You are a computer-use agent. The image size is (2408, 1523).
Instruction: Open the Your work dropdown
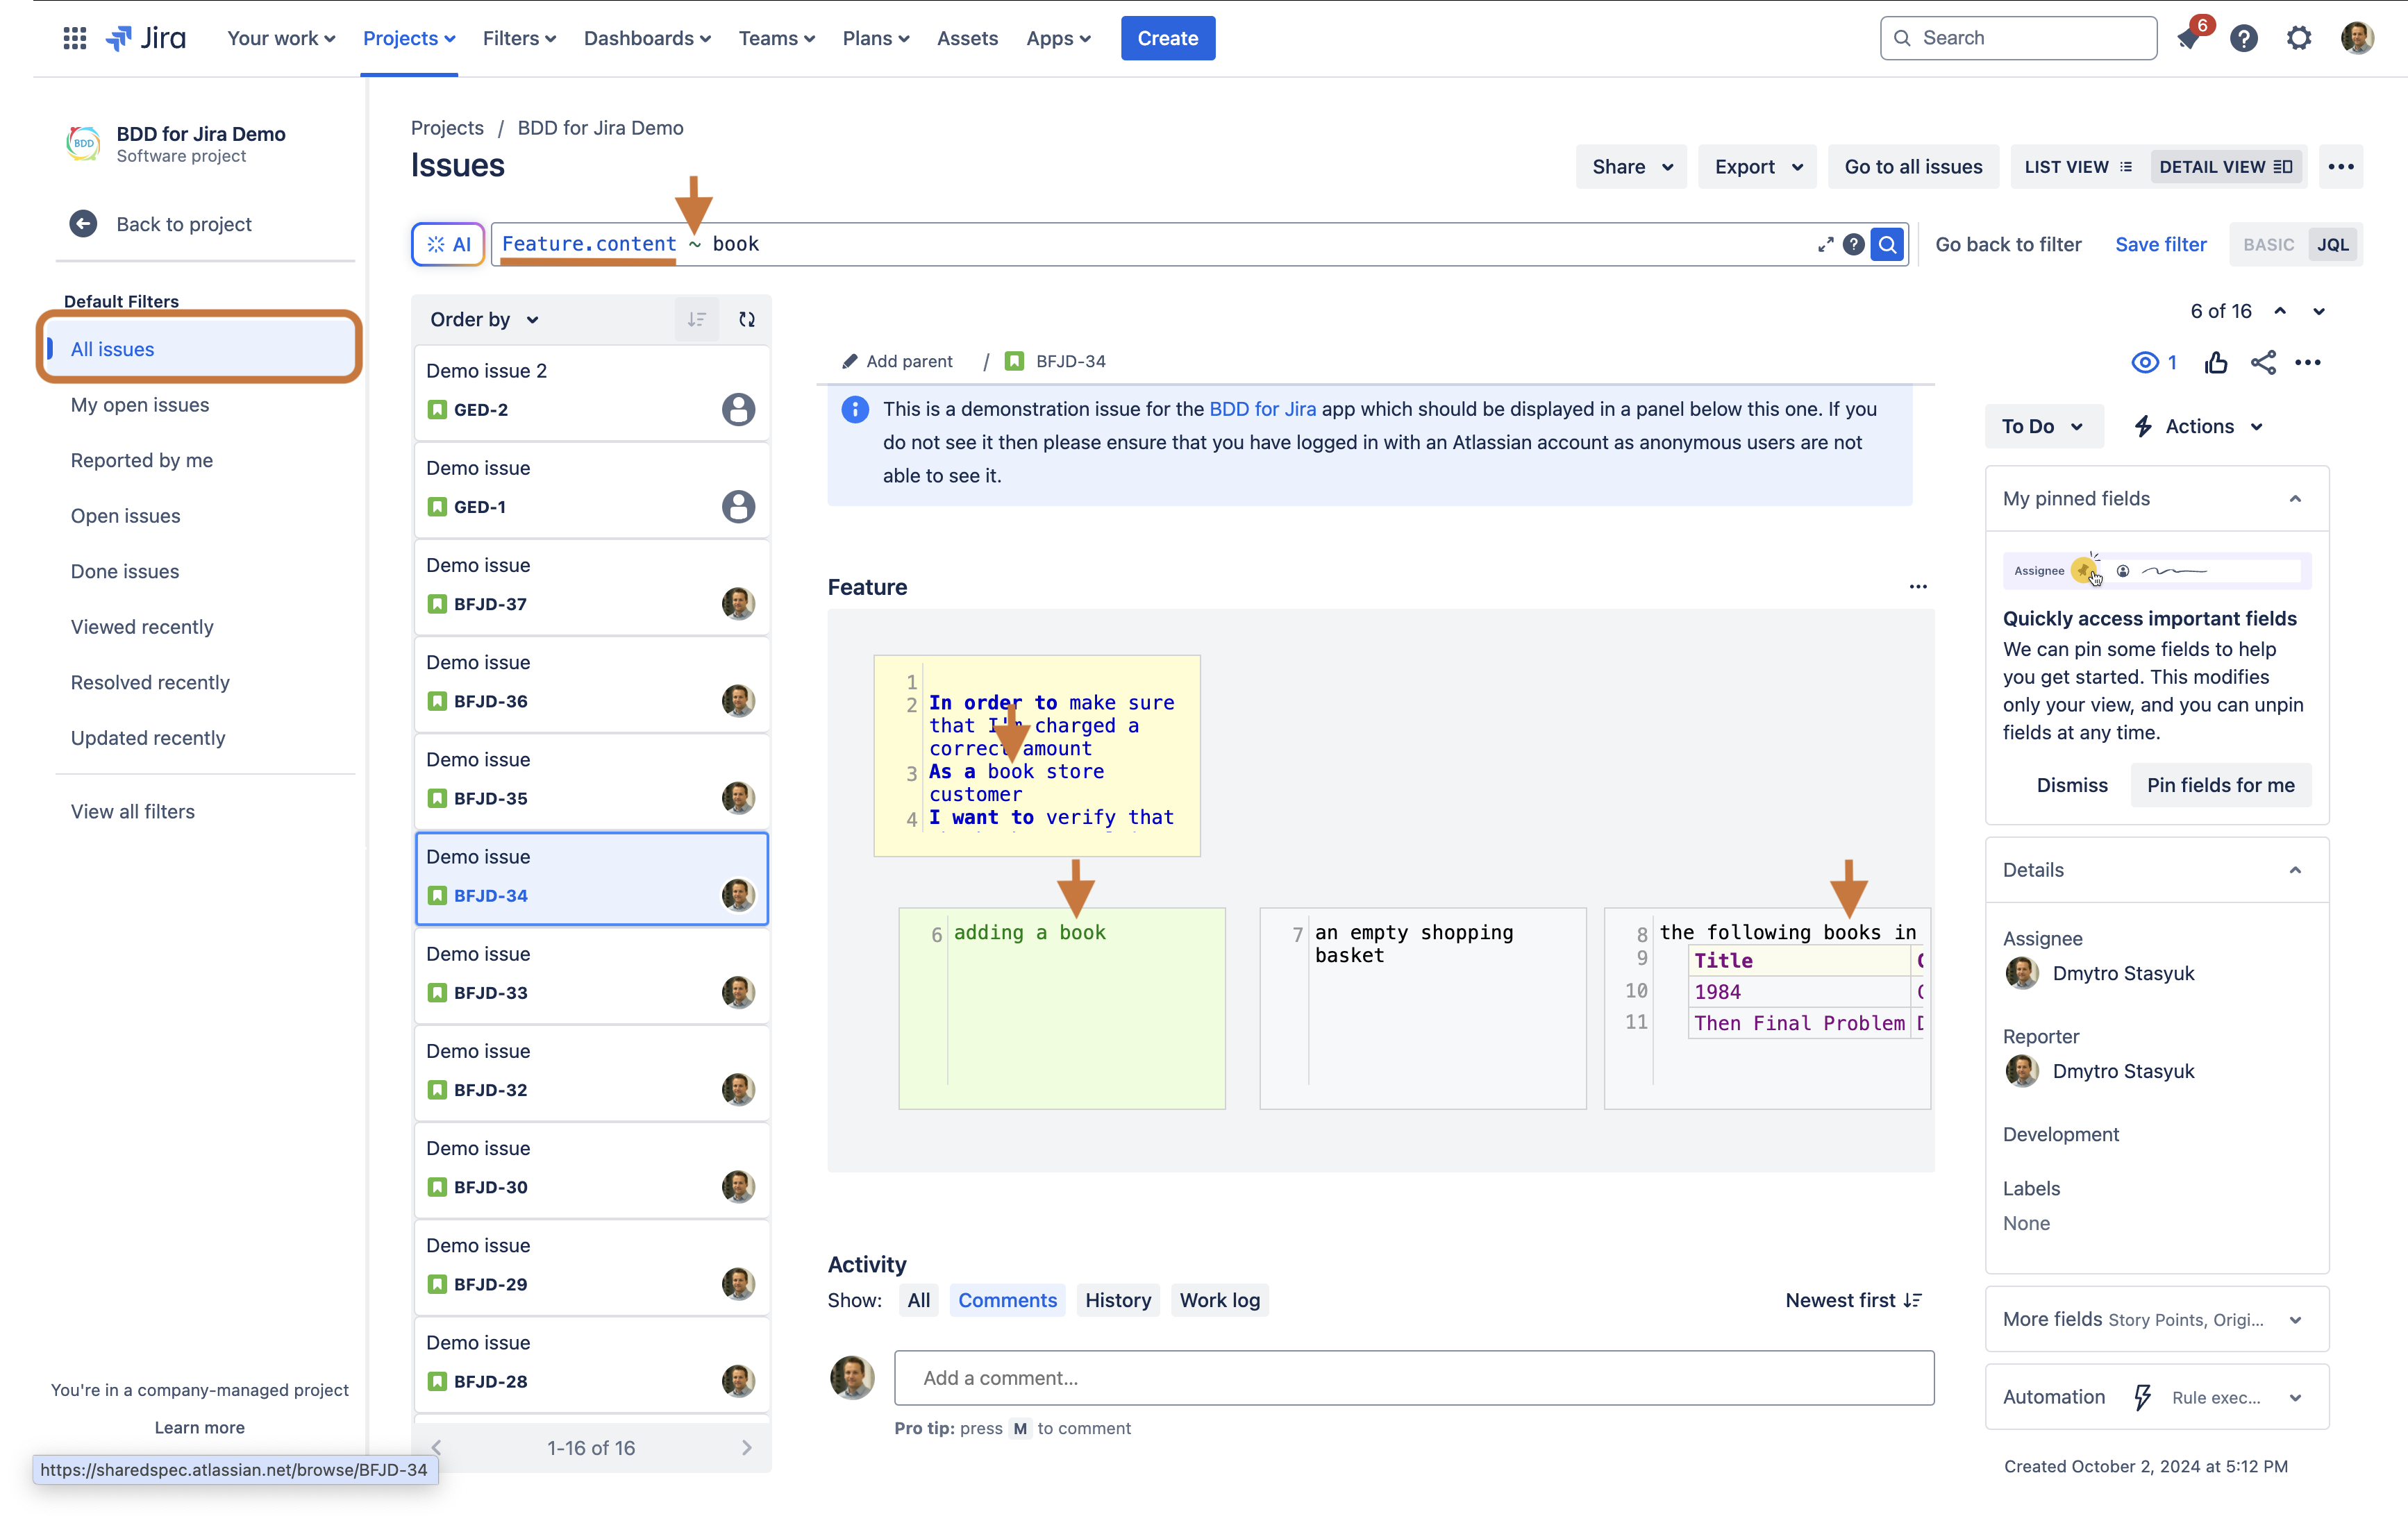pos(281,38)
